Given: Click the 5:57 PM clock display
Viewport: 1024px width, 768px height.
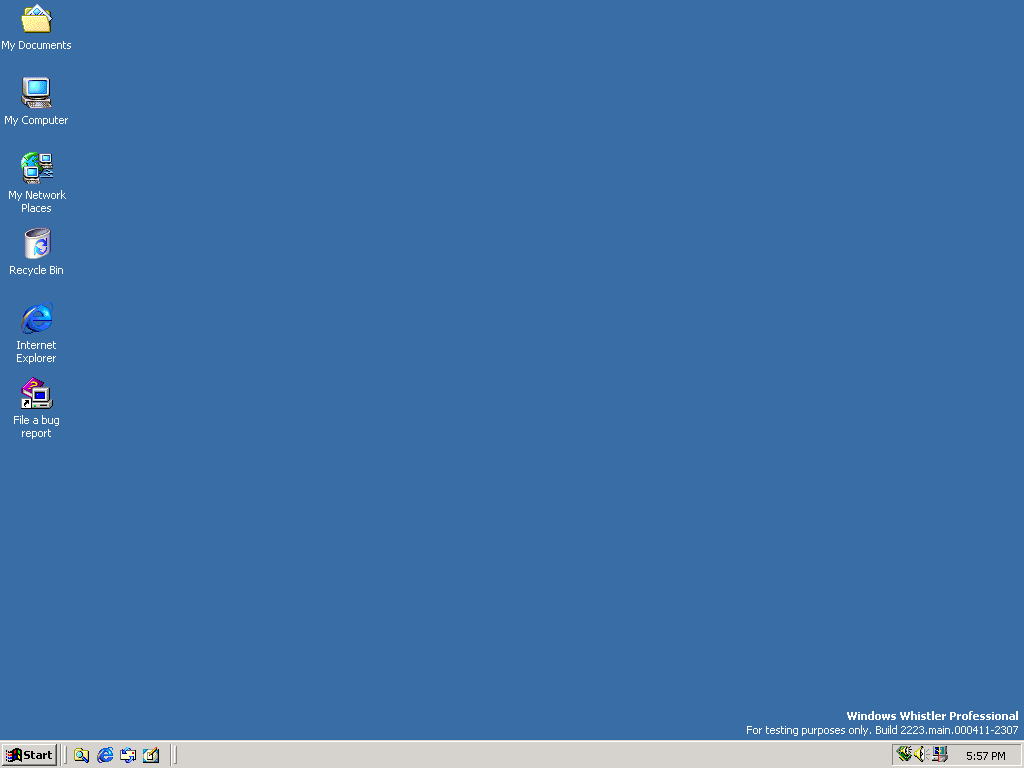Looking at the screenshot, I should [986, 755].
